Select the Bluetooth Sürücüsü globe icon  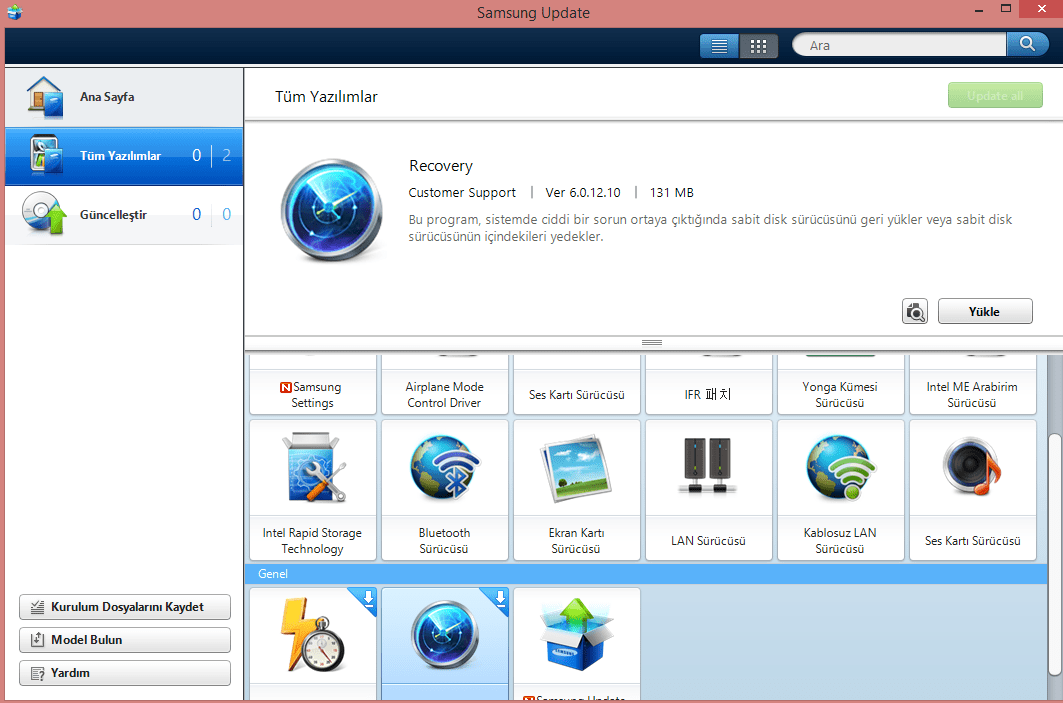click(x=445, y=467)
